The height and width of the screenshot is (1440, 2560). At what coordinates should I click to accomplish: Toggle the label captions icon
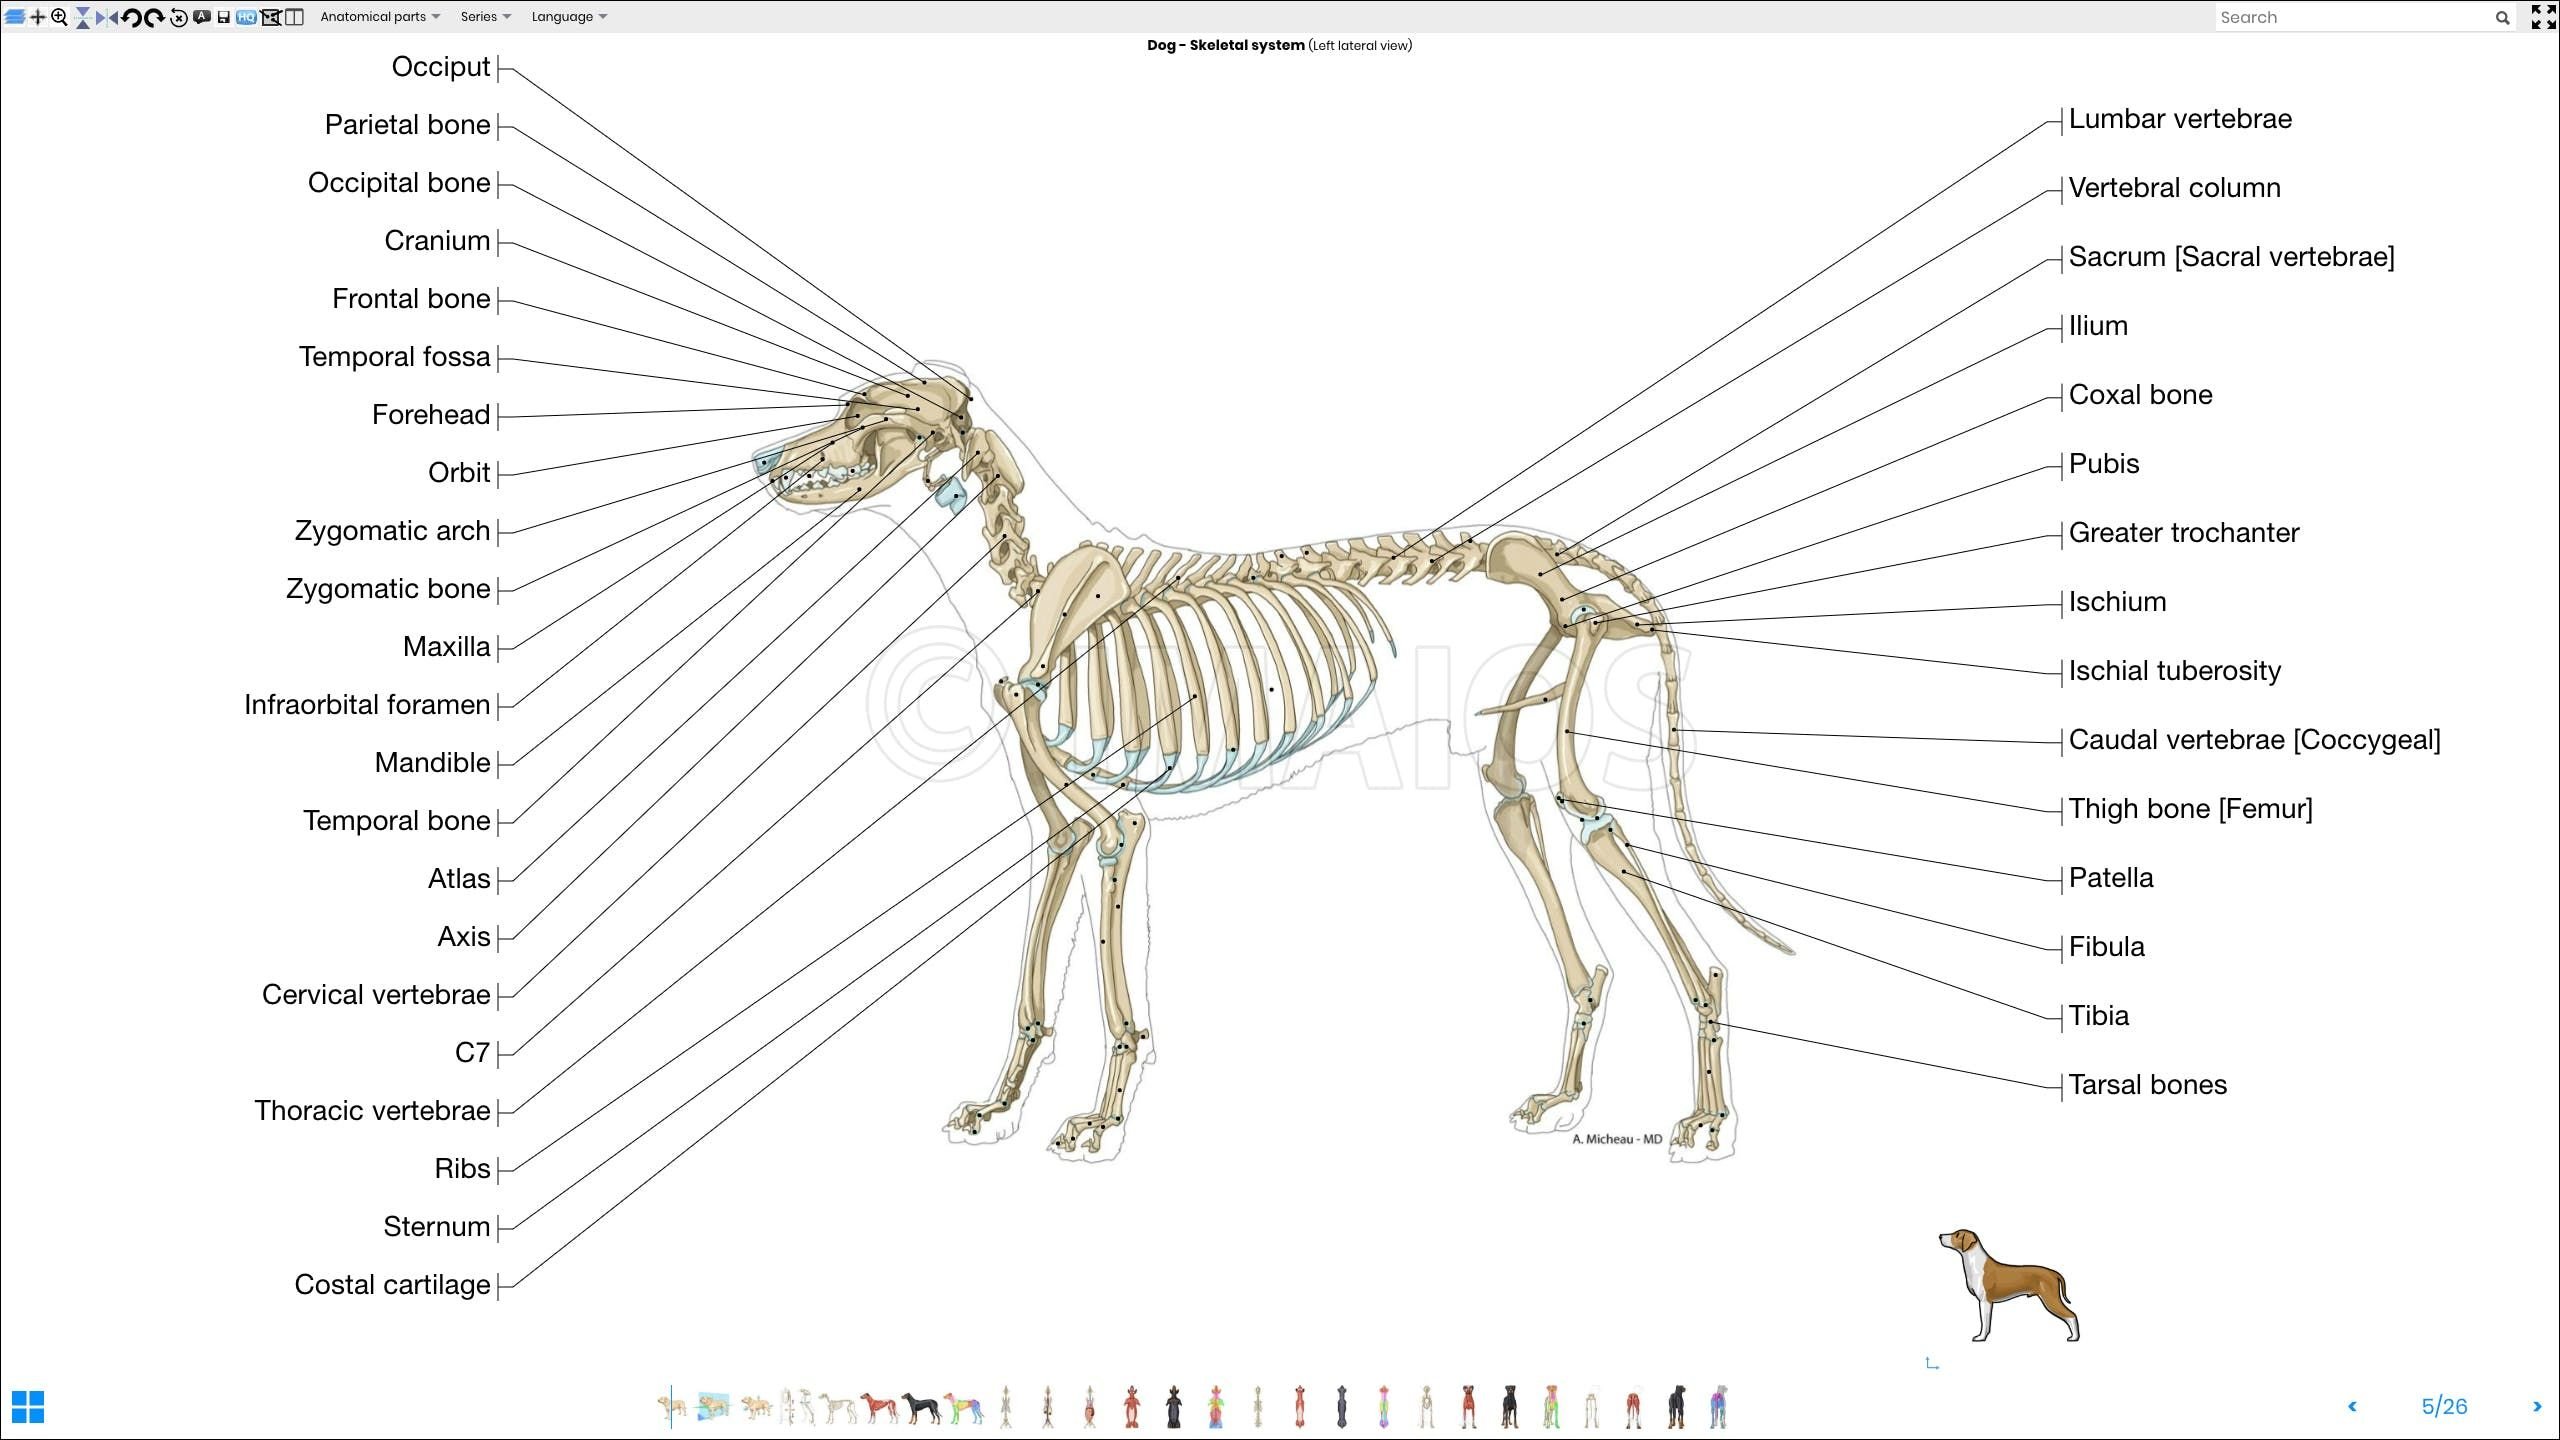point(202,16)
